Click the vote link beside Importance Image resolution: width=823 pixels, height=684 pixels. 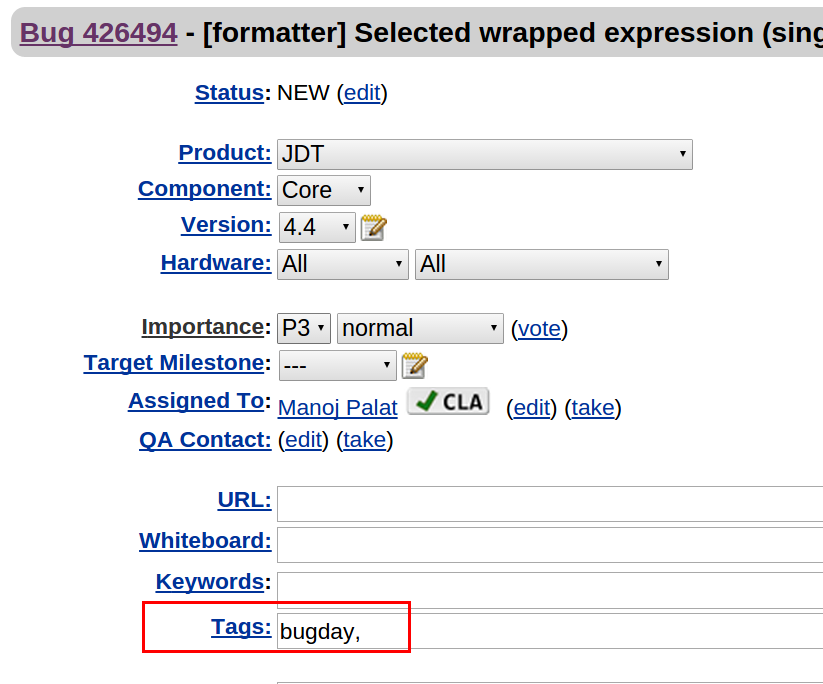pos(539,328)
